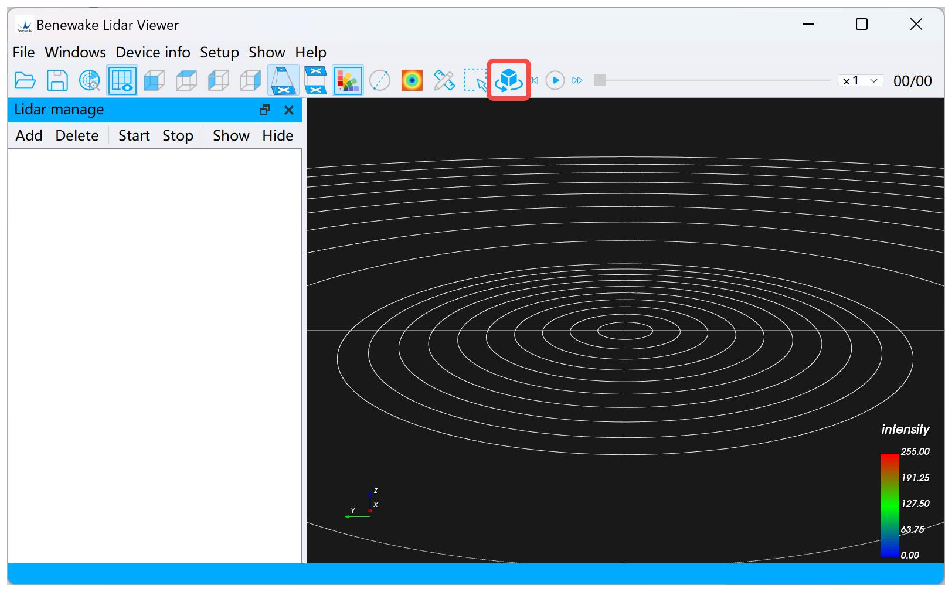Viewport: 952px width, 592px height.
Task: Click the 255.00 legend value
Action: [915, 452]
